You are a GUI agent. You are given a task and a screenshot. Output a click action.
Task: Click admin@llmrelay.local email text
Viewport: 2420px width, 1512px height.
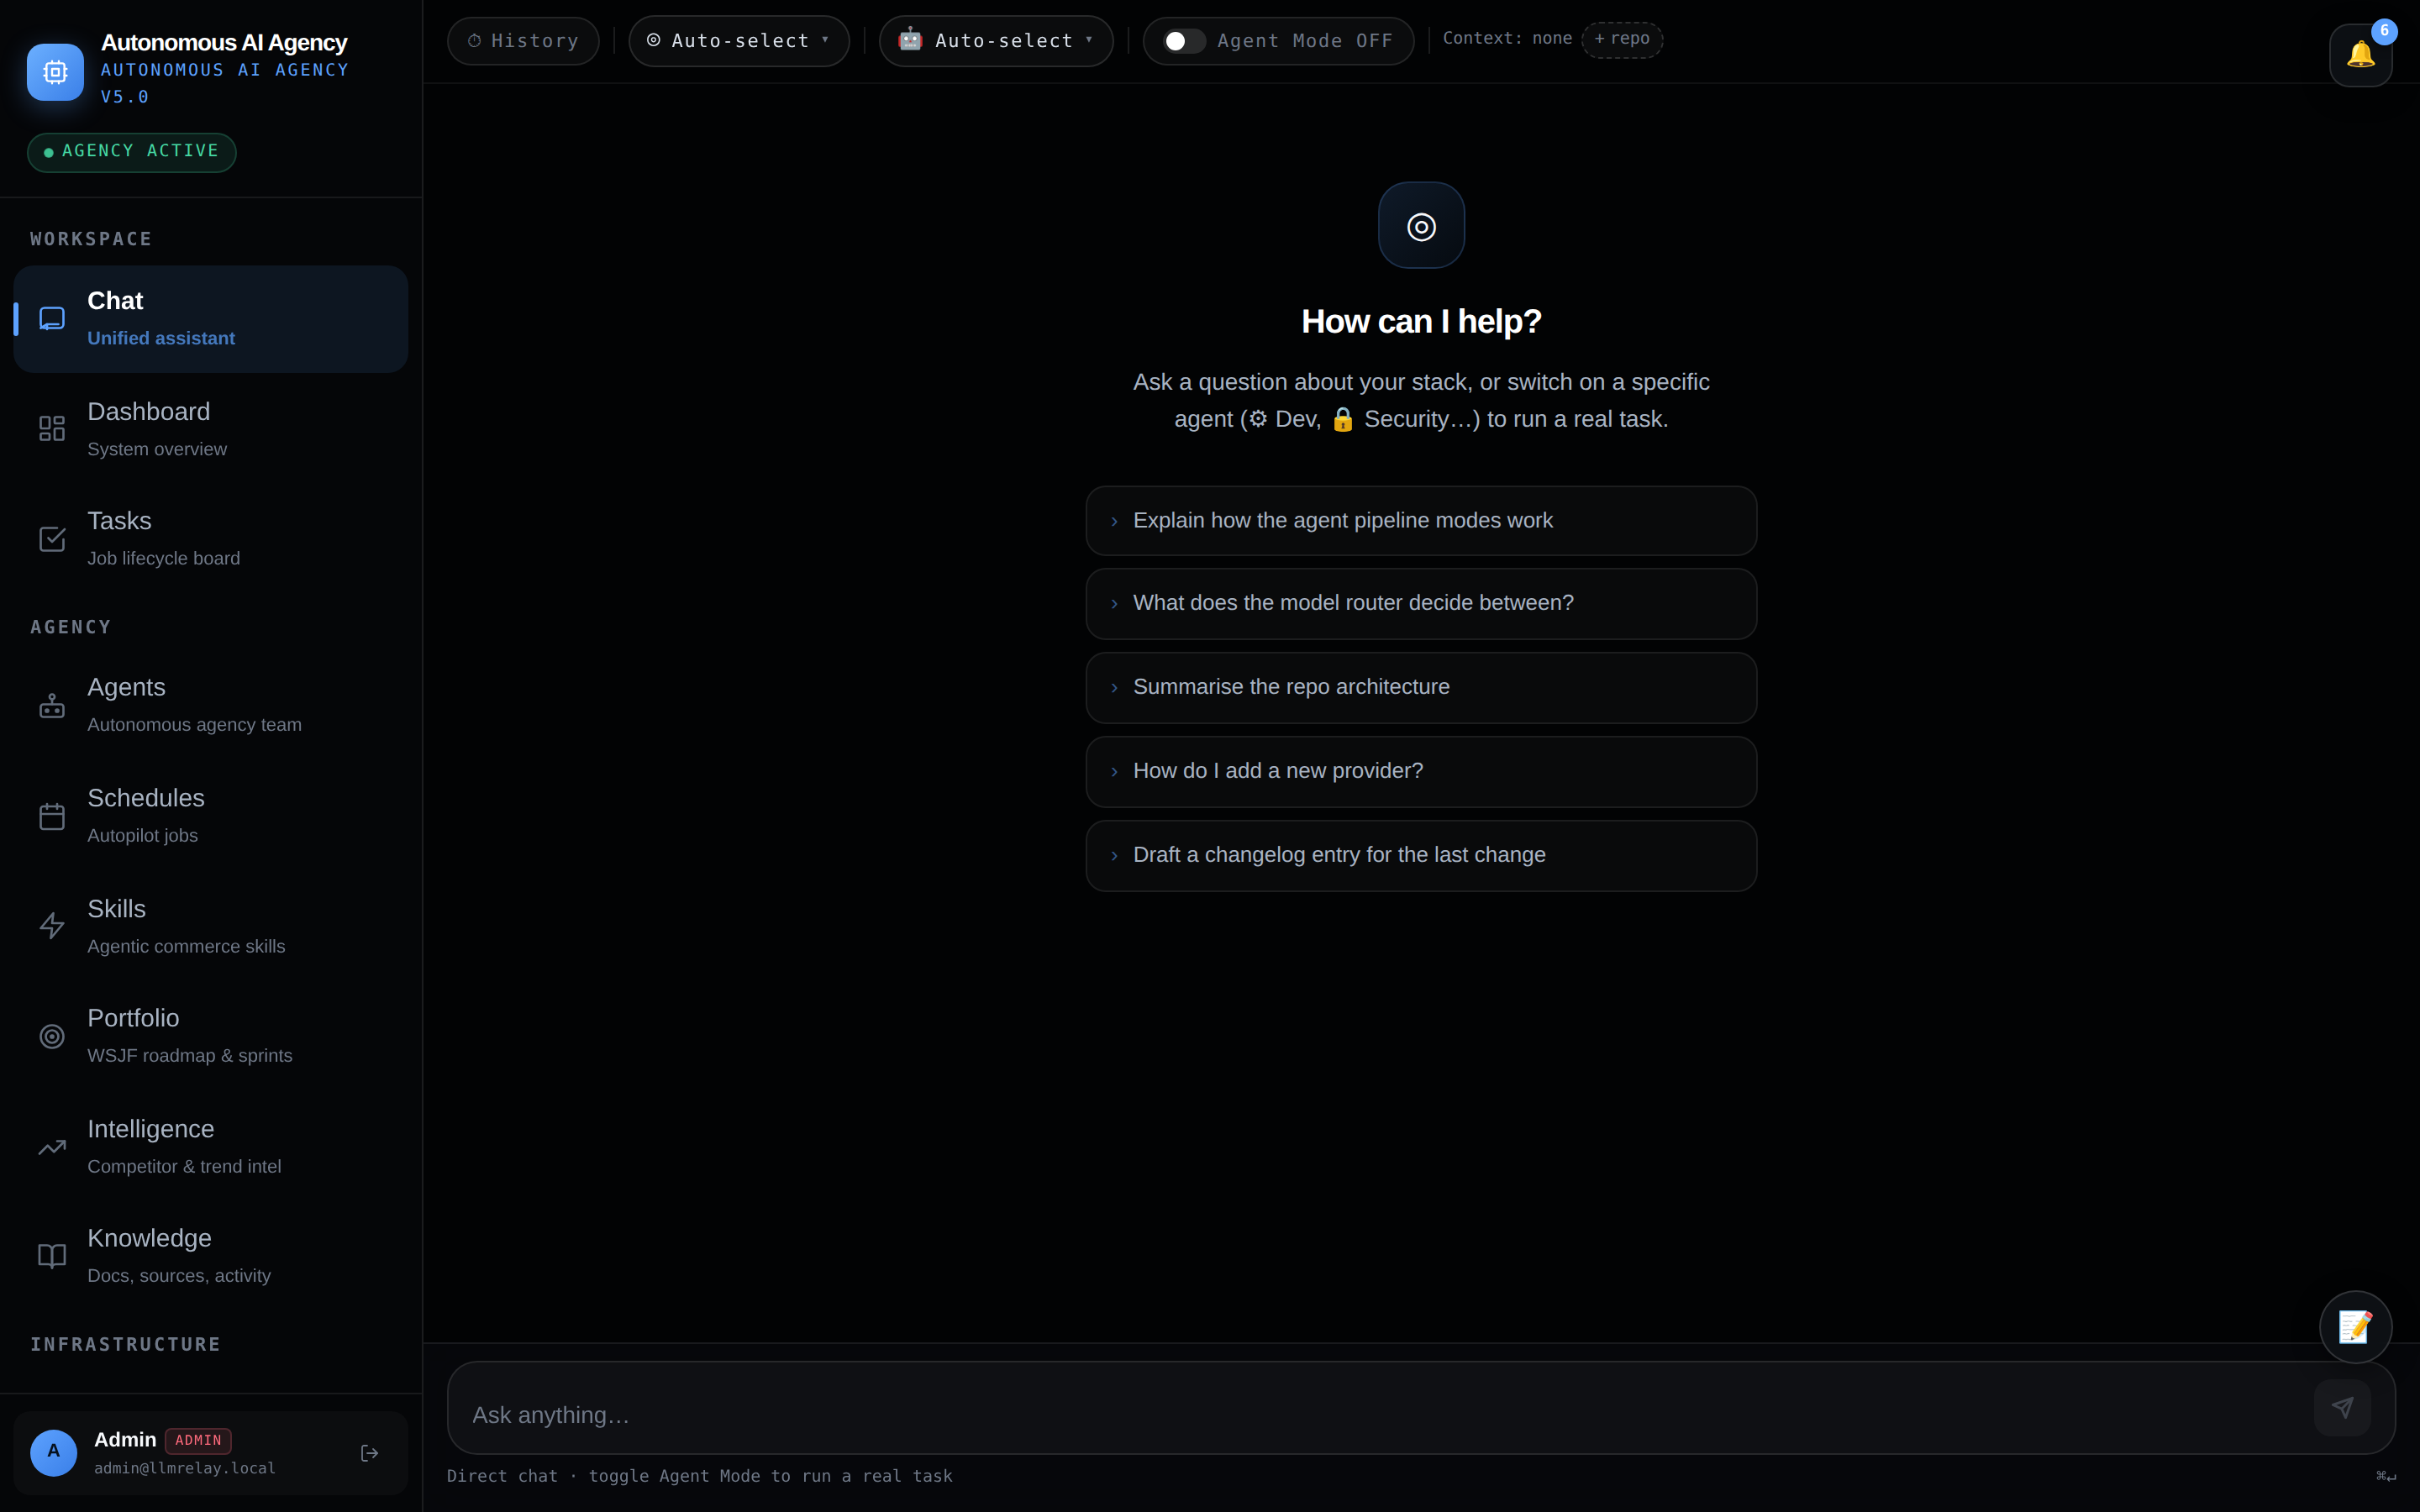coord(185,1468)
